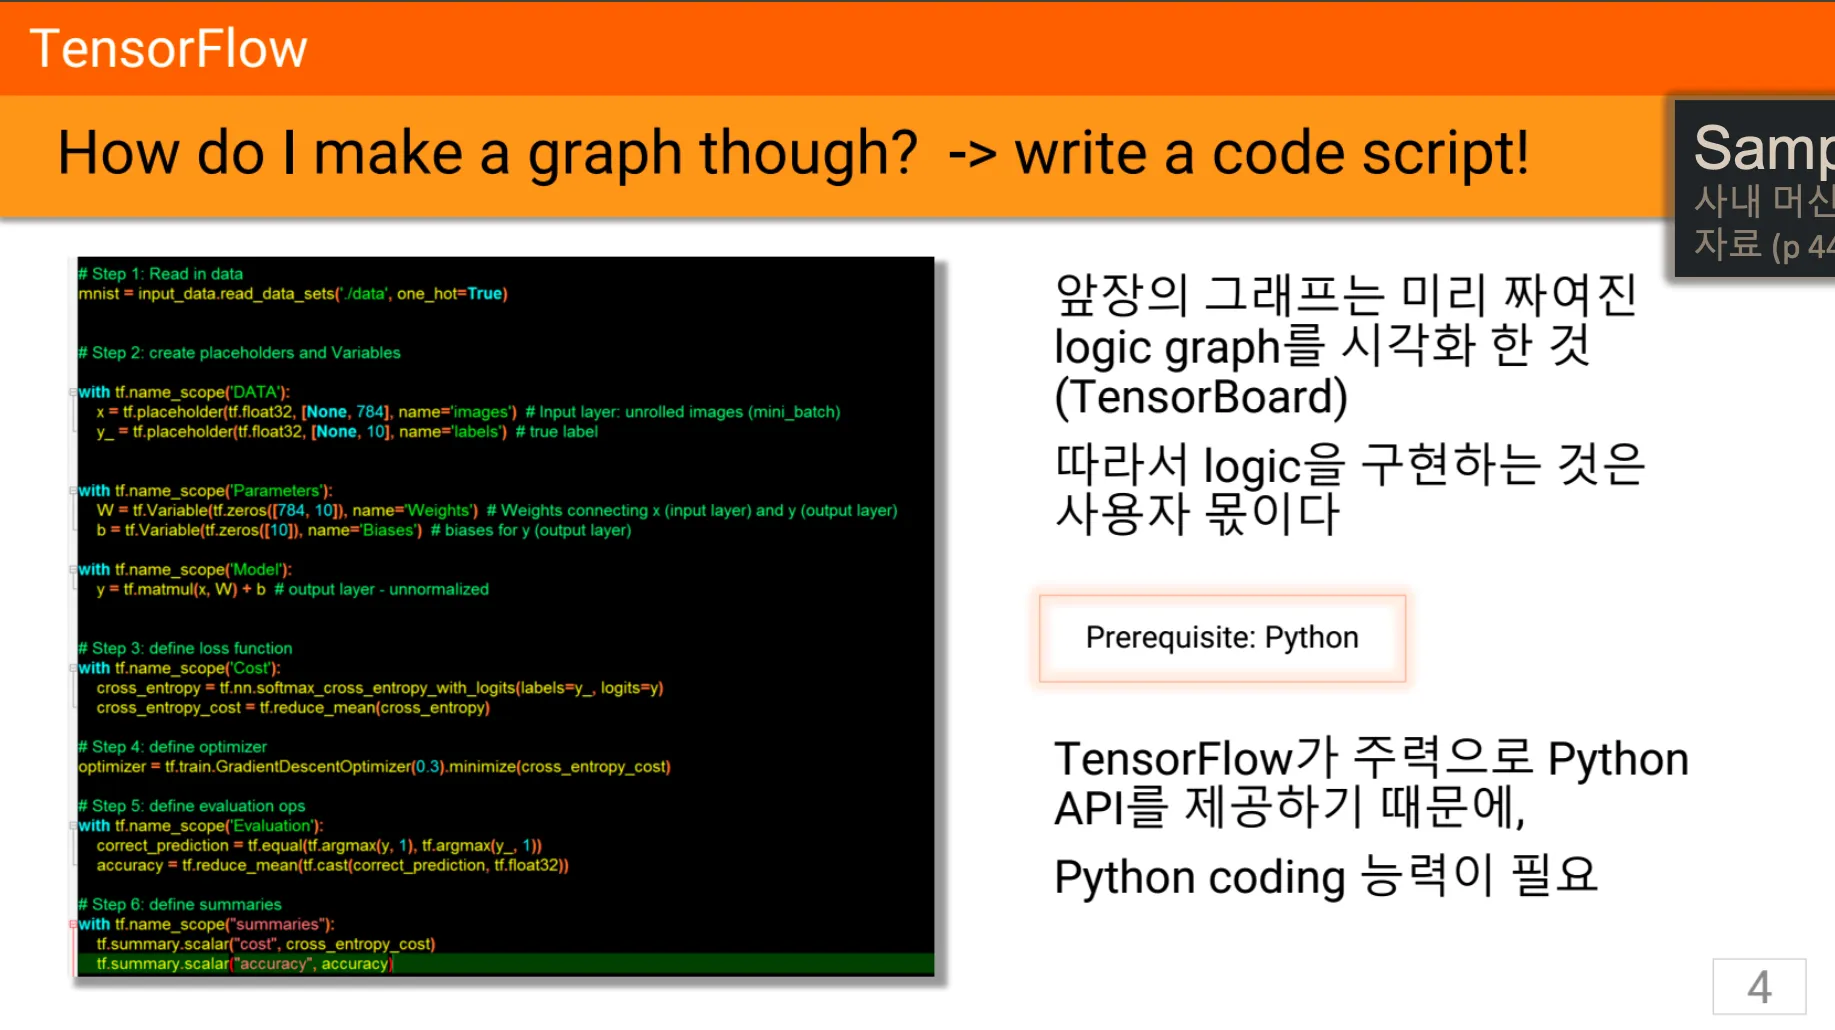Click the y = tf.matmul(x, W) + b line
Viewport: 1835px width, 1030px height.
tap(292, 590)
